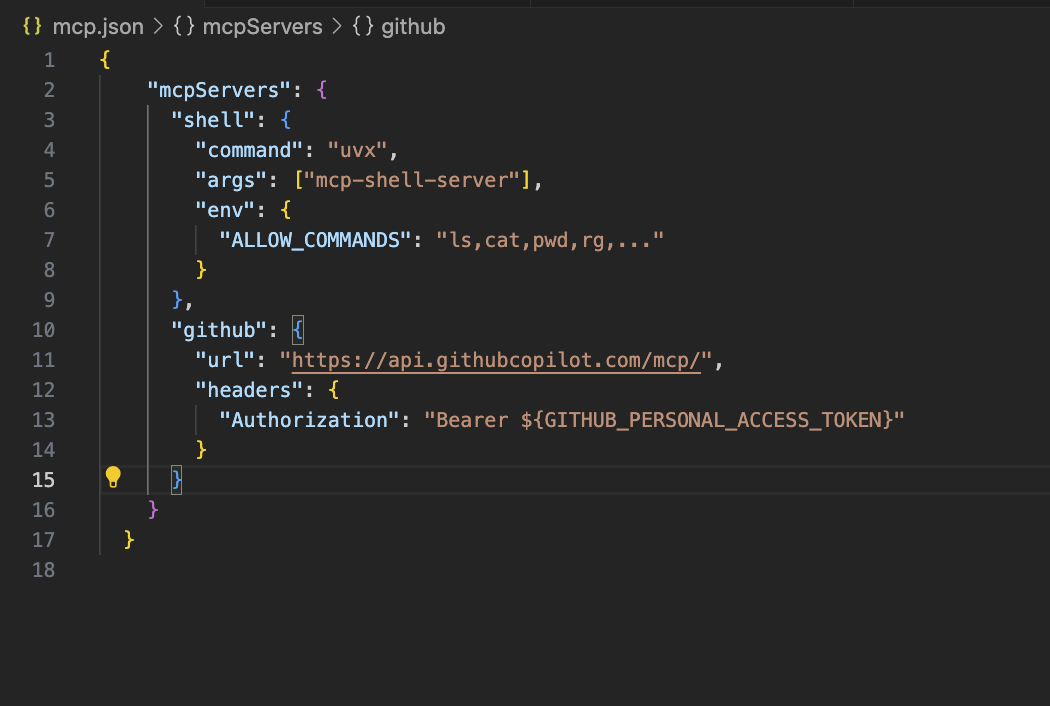Click line number 15 in gutter
This screenshot has height=706, width=1050.
pos(44,480)
